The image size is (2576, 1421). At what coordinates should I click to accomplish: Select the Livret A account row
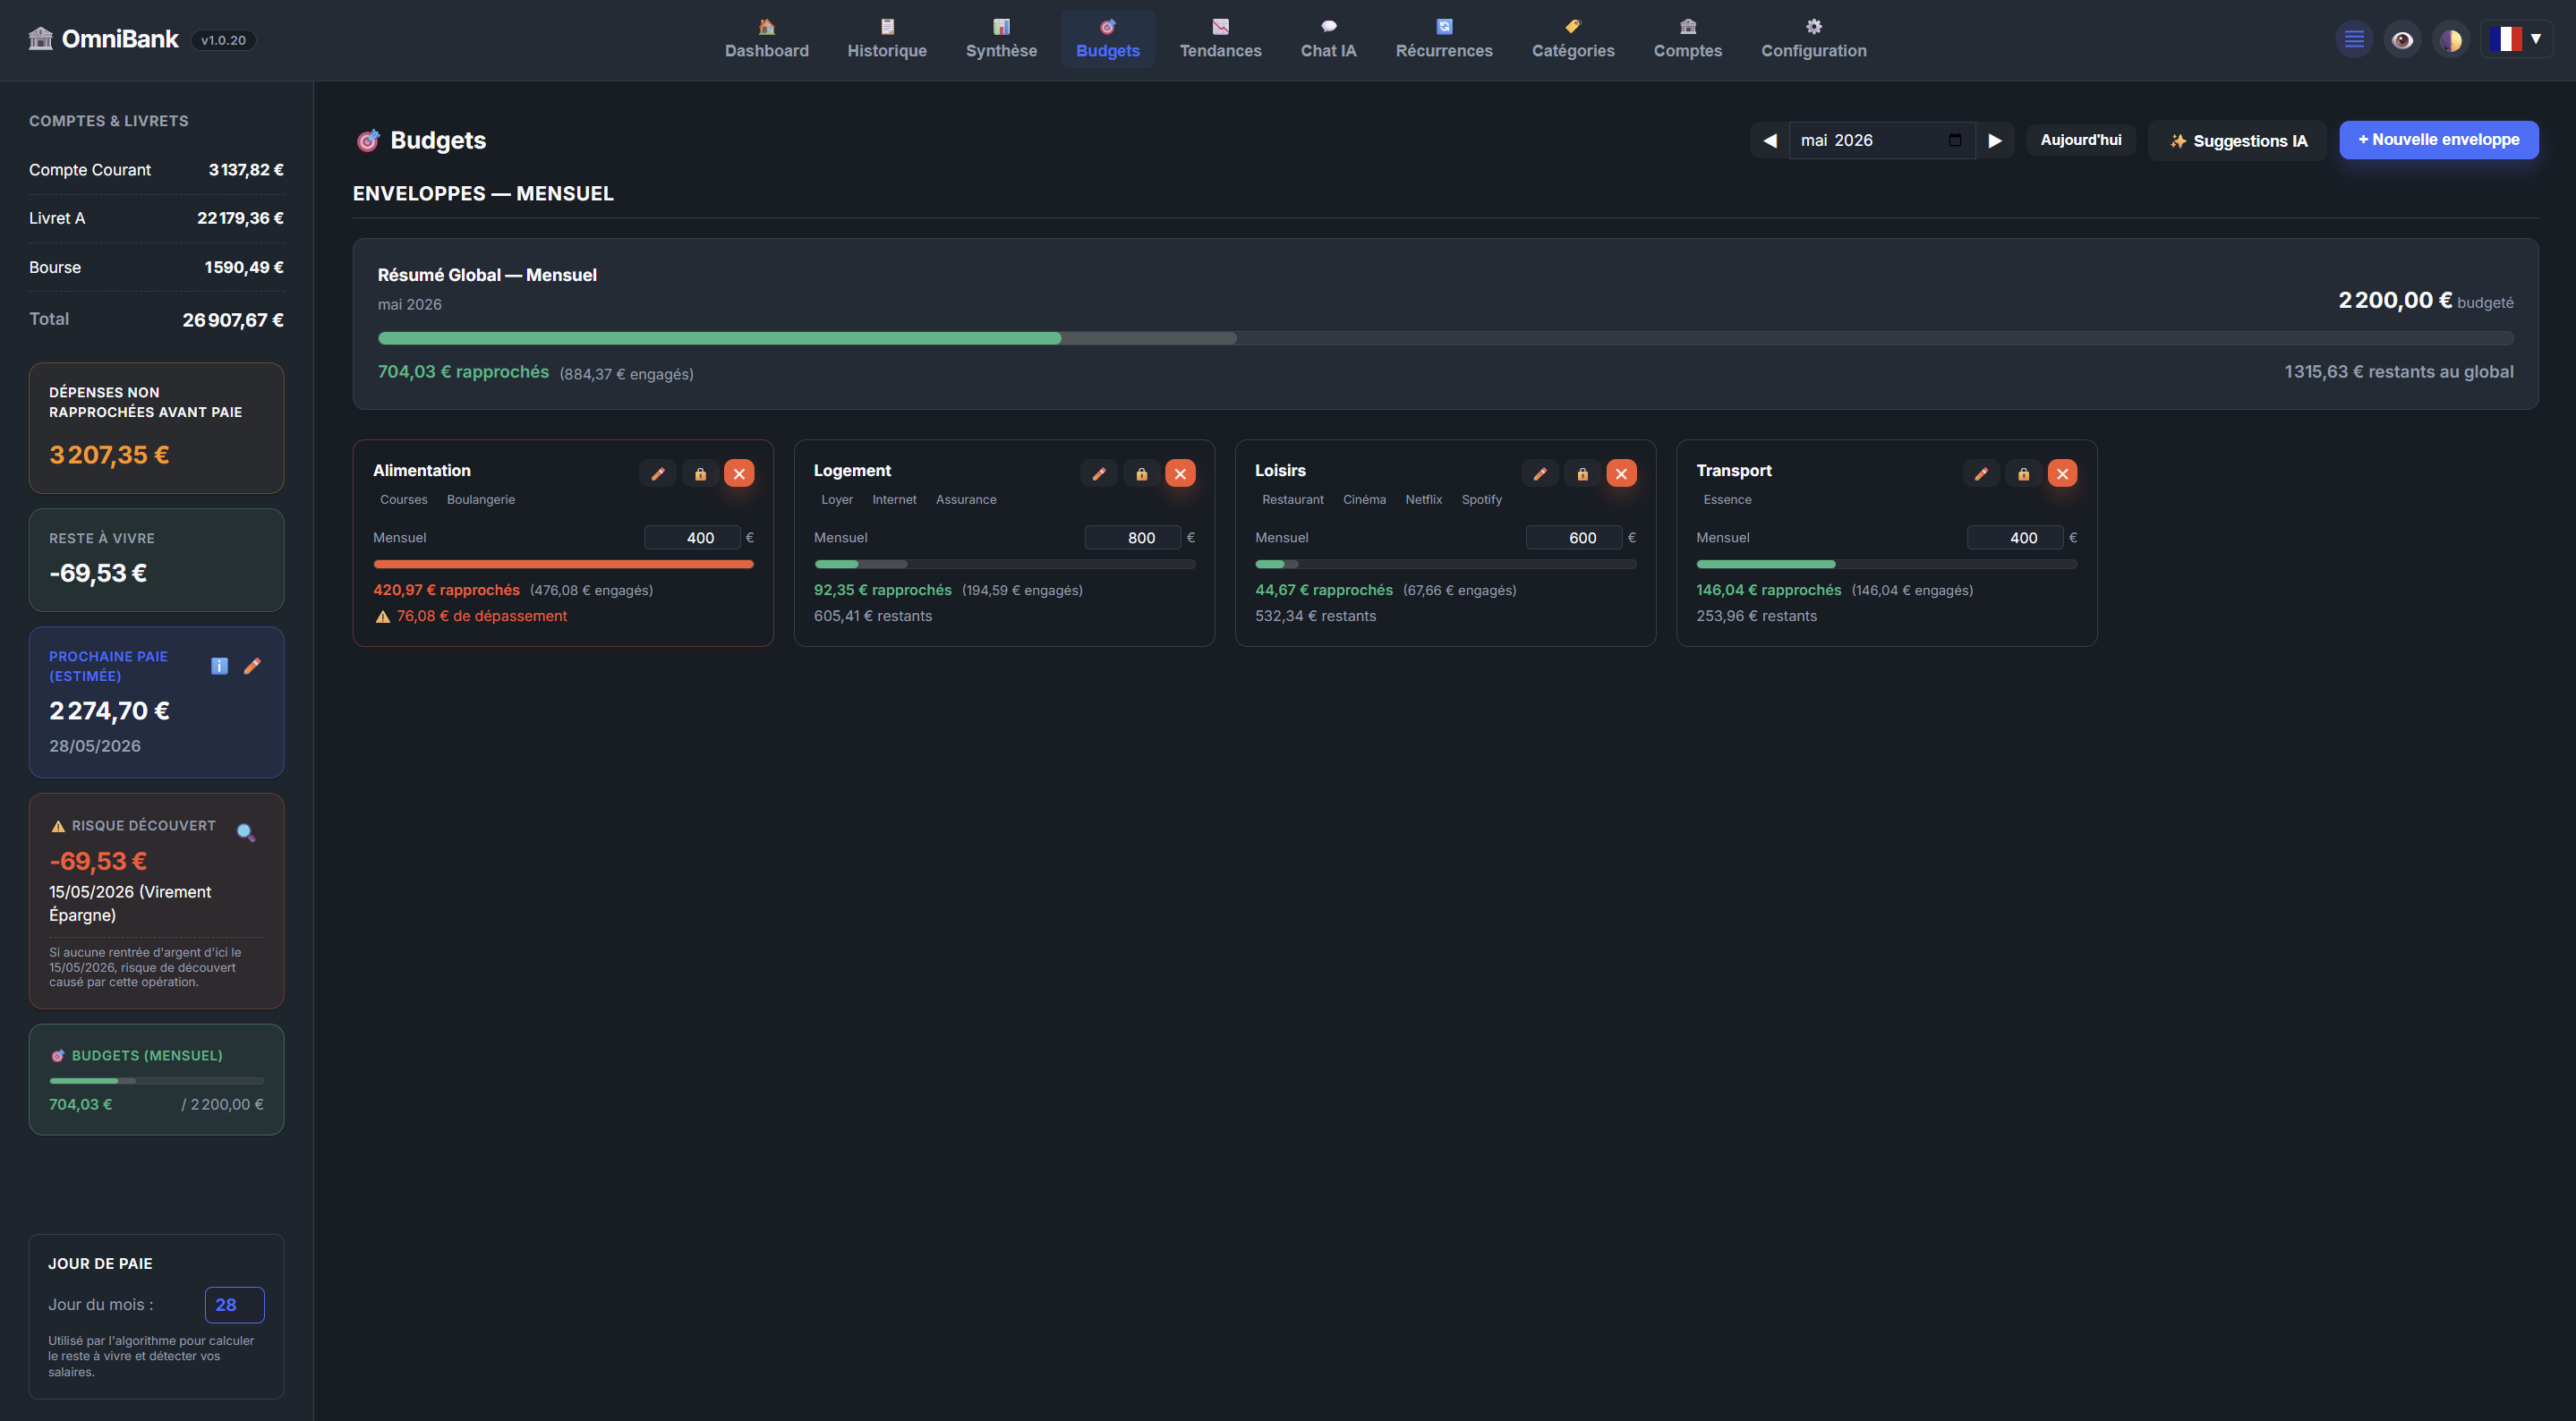click(156, 218)
